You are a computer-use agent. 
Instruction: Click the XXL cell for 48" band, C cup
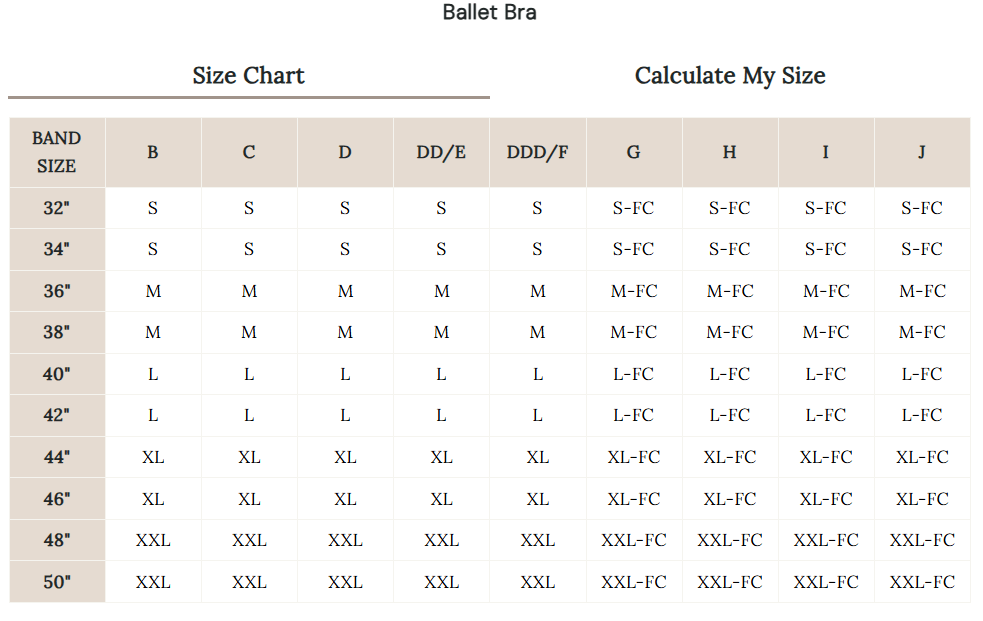[x=249, y=540]
